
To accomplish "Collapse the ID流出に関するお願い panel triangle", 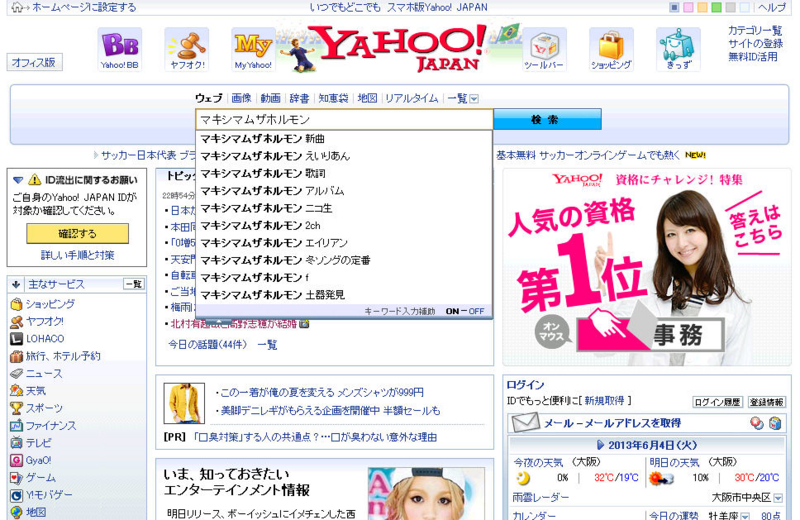I will coord(18,180).
